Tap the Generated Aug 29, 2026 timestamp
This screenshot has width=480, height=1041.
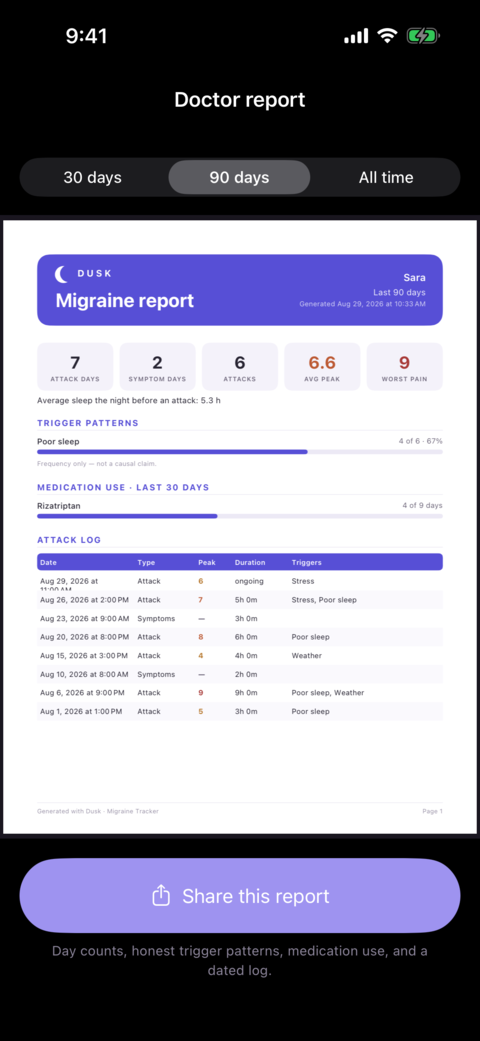362,304
